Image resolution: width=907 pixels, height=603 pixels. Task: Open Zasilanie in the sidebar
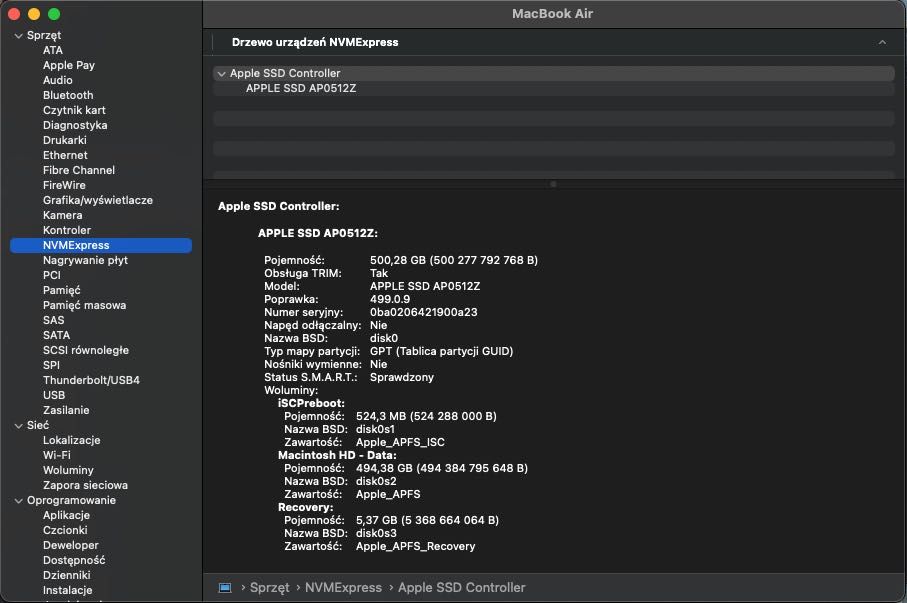pos(66,411)
